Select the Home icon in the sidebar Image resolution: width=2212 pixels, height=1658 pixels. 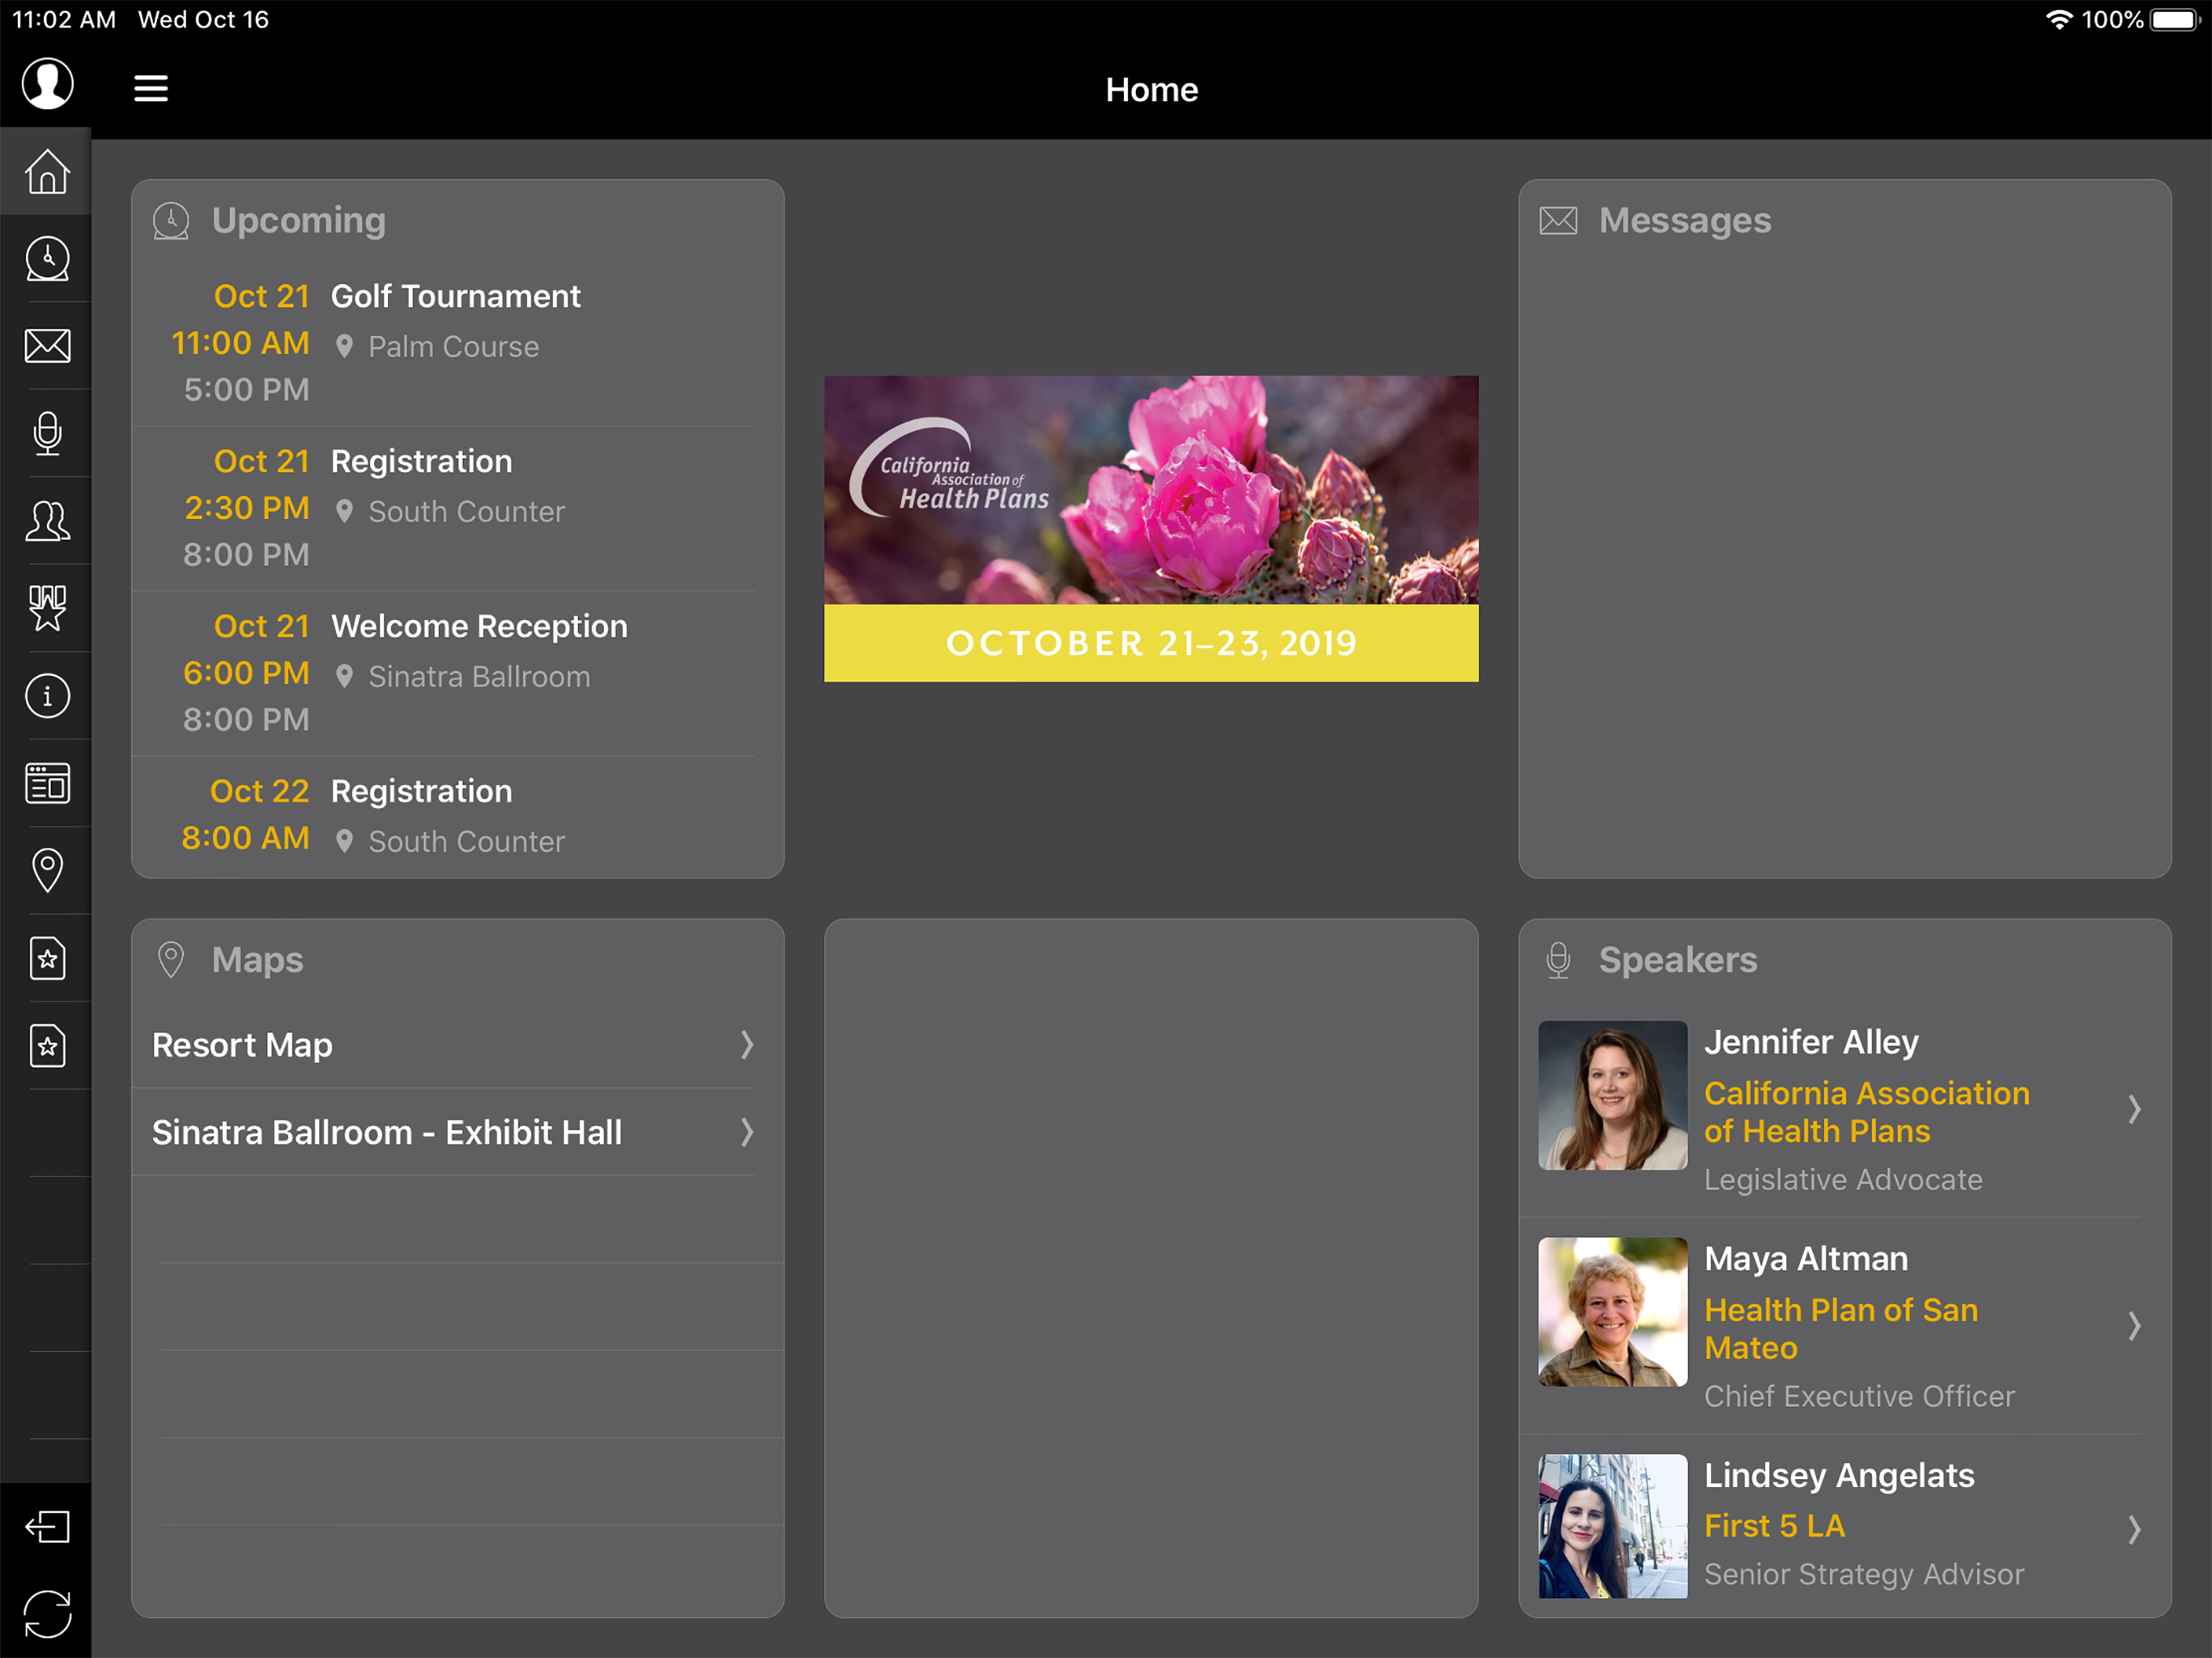tap(47, 171)
